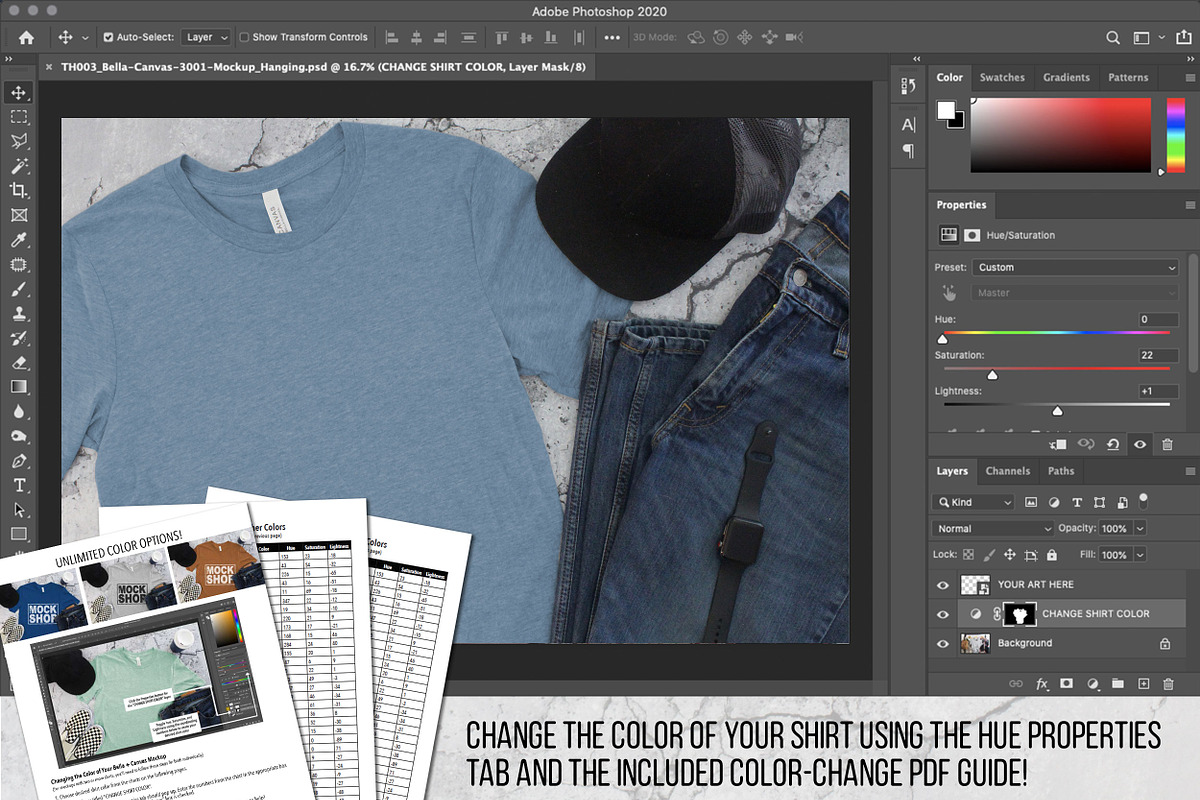
Task: Filter layers for pixel layers
Action: click(x=1031, y=502)
